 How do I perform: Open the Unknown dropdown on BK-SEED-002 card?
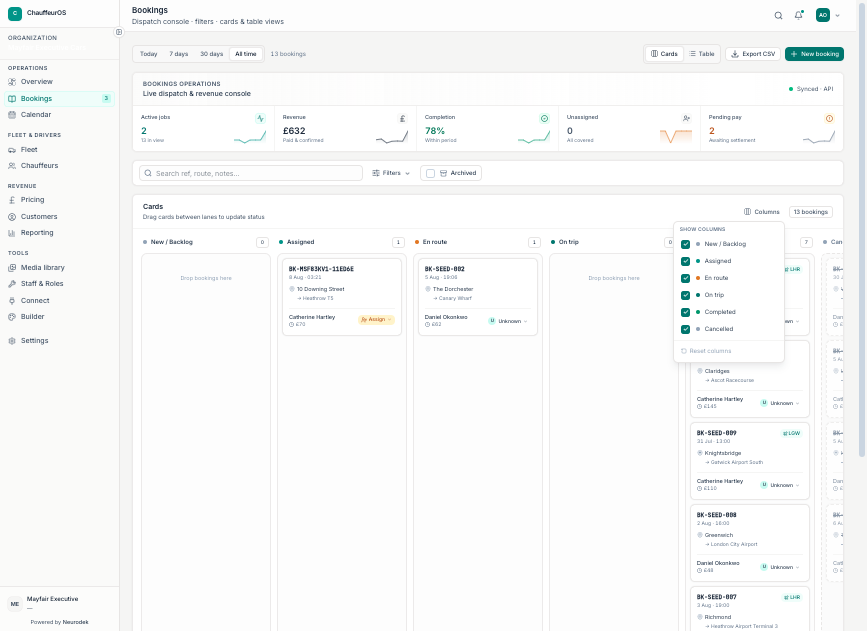point(508,321)
